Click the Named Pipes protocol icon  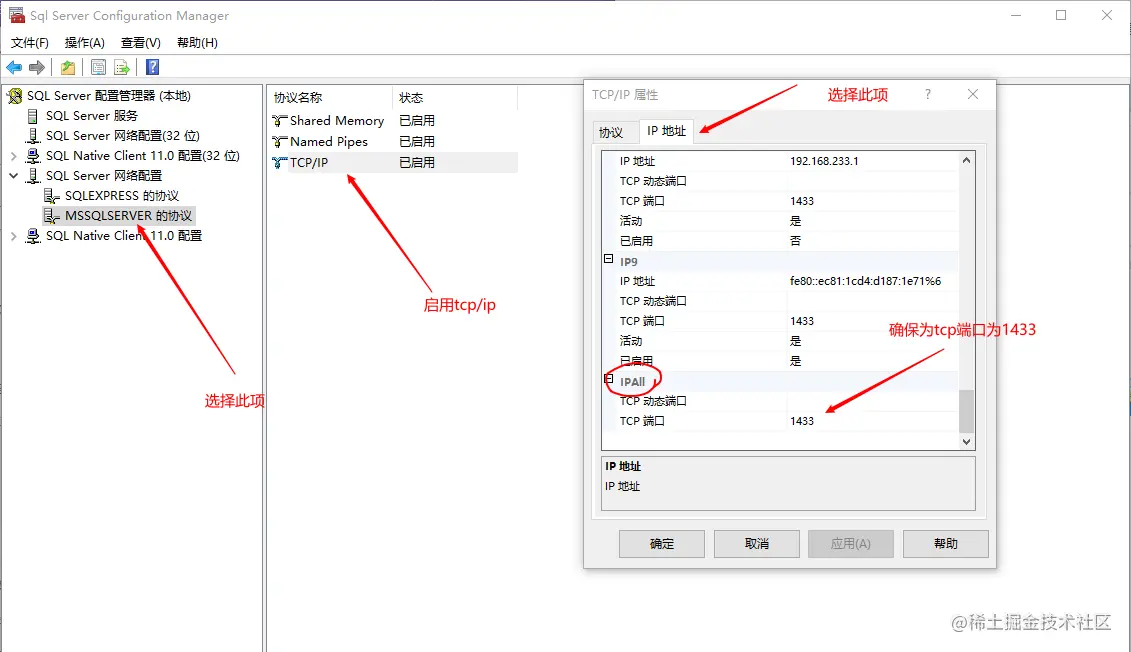coord(279,141)
